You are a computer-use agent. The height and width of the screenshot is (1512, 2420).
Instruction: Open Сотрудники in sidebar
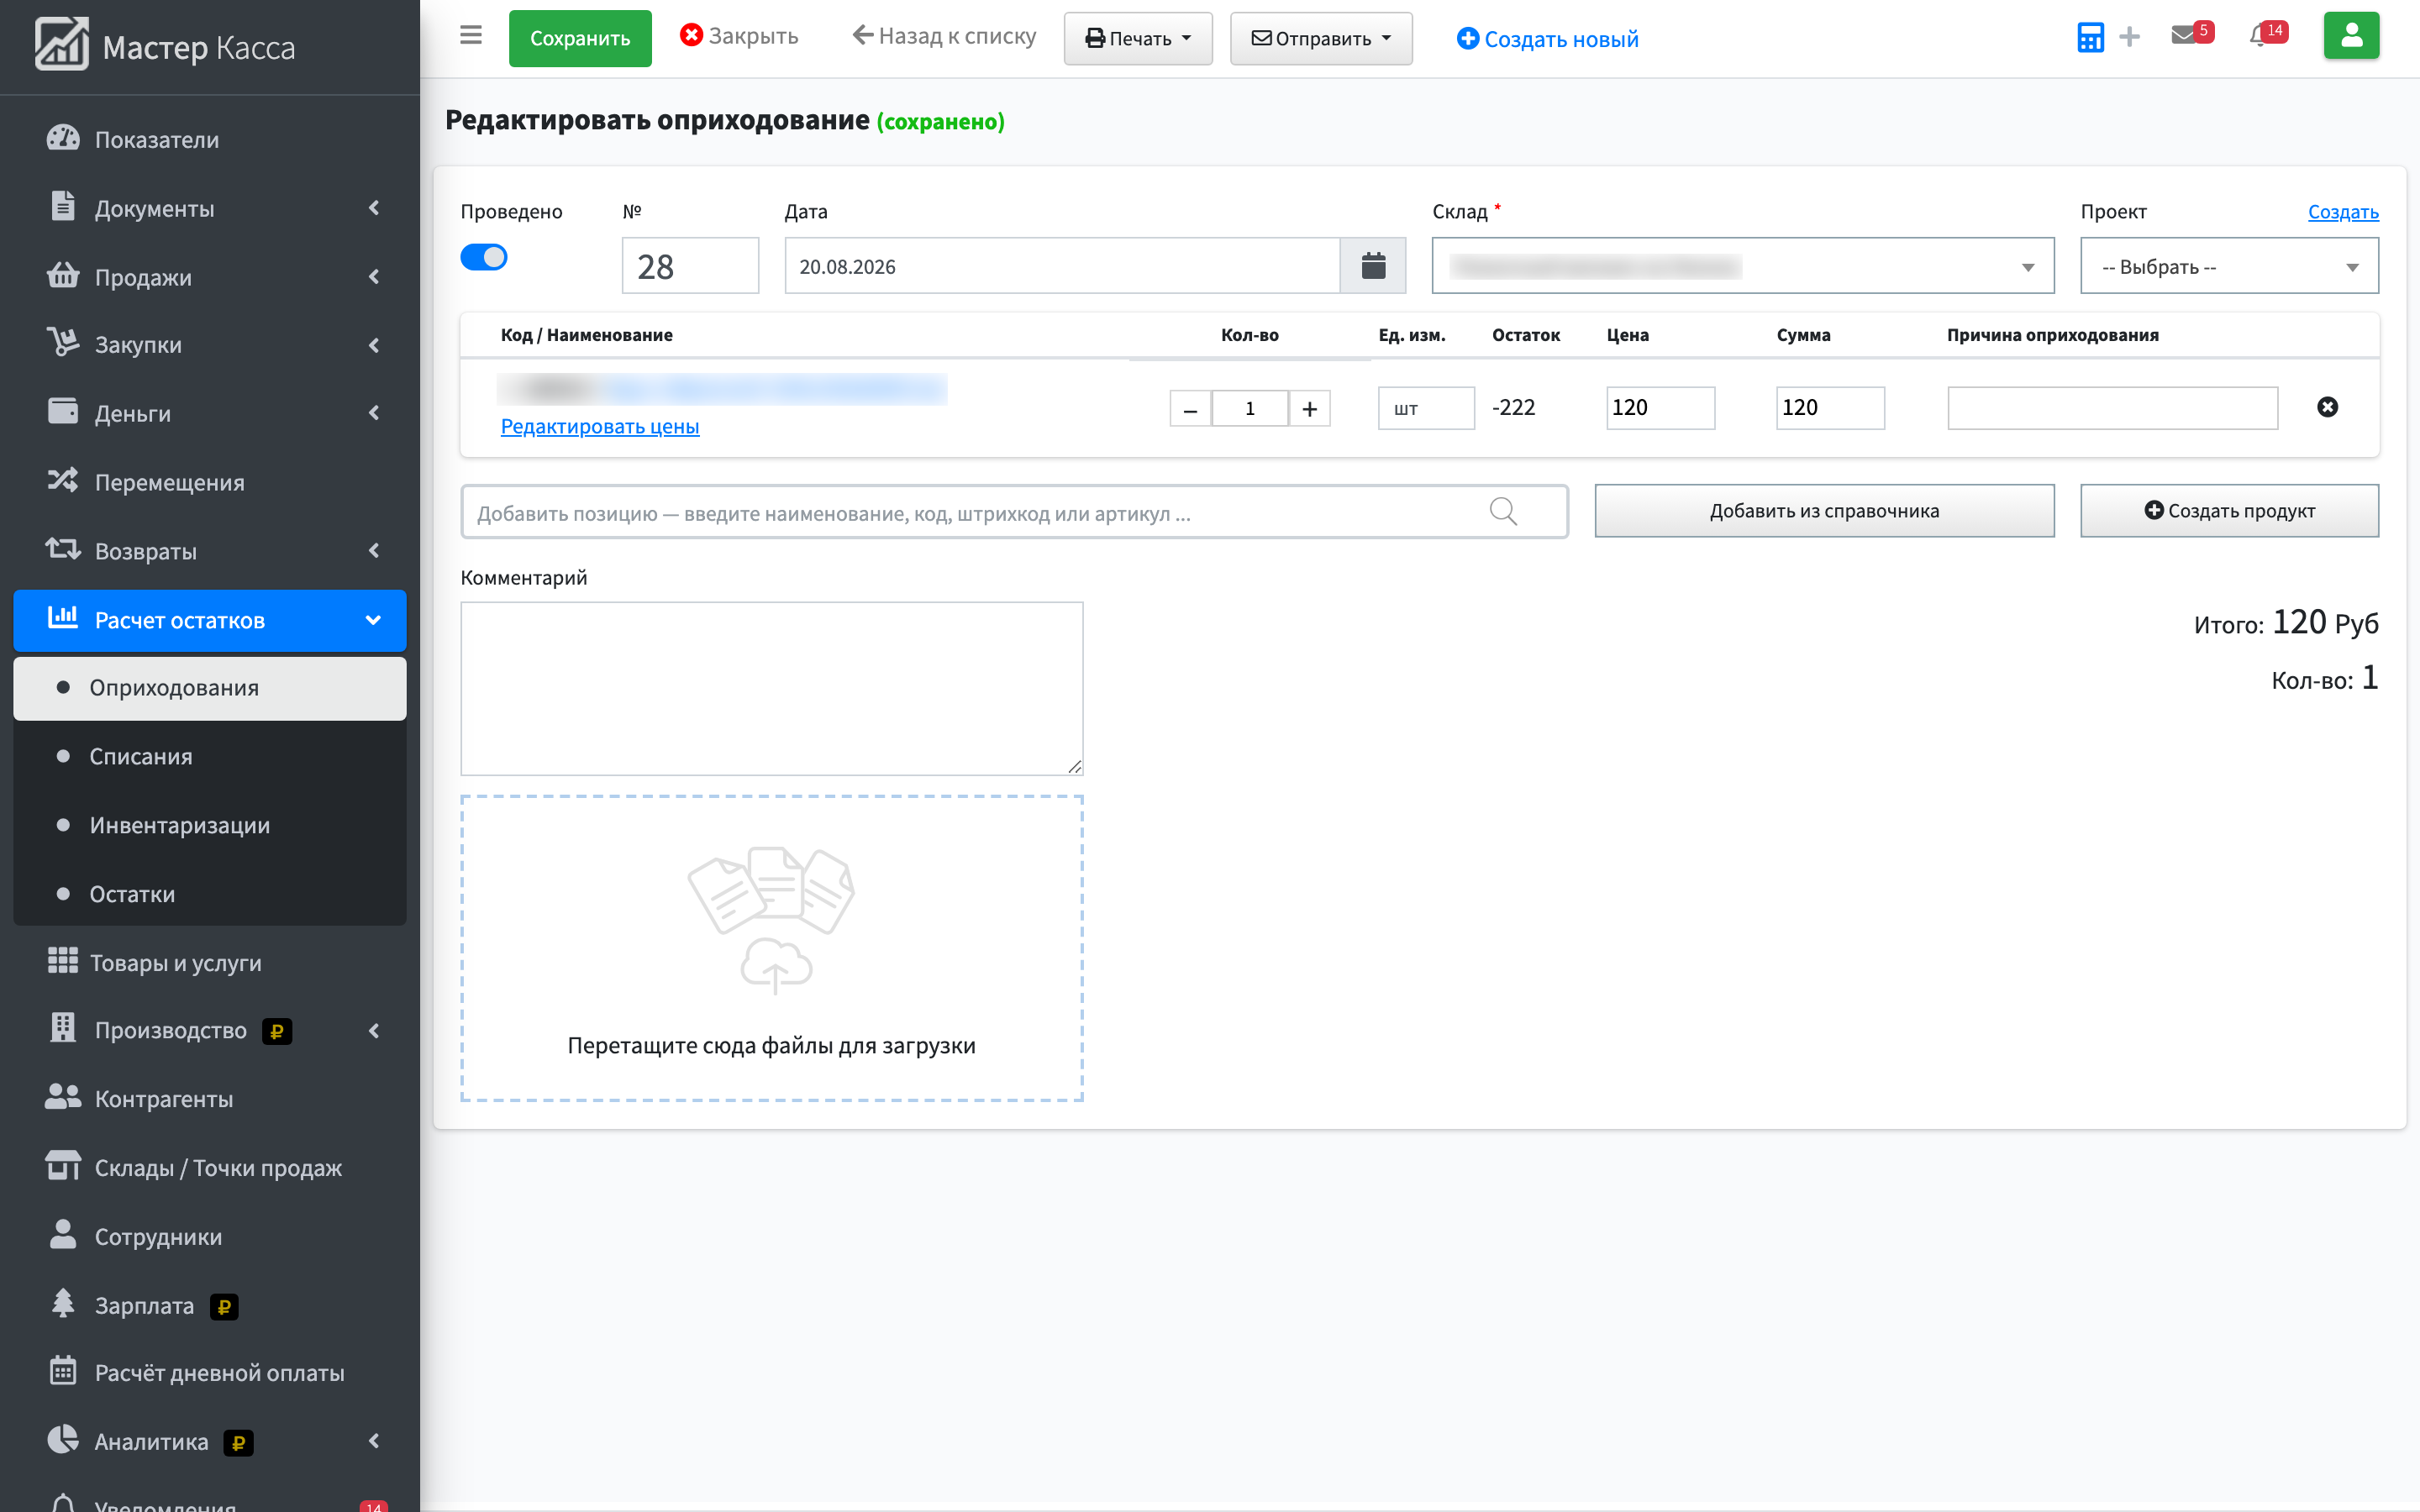pyautogui.click(x=210, y=1236)
